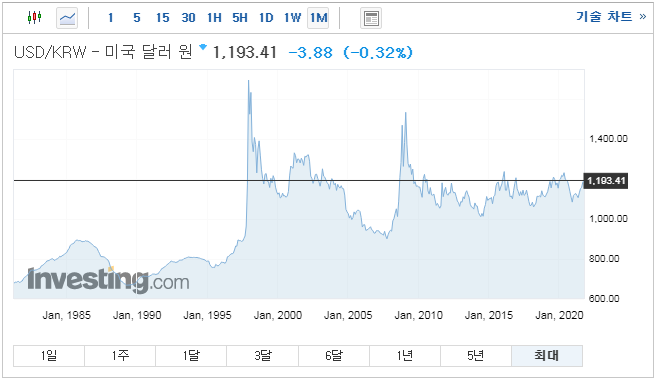The height and width of the screenshot is (379, 655).
Task: Choose the 1H interval
Action: 214,18
